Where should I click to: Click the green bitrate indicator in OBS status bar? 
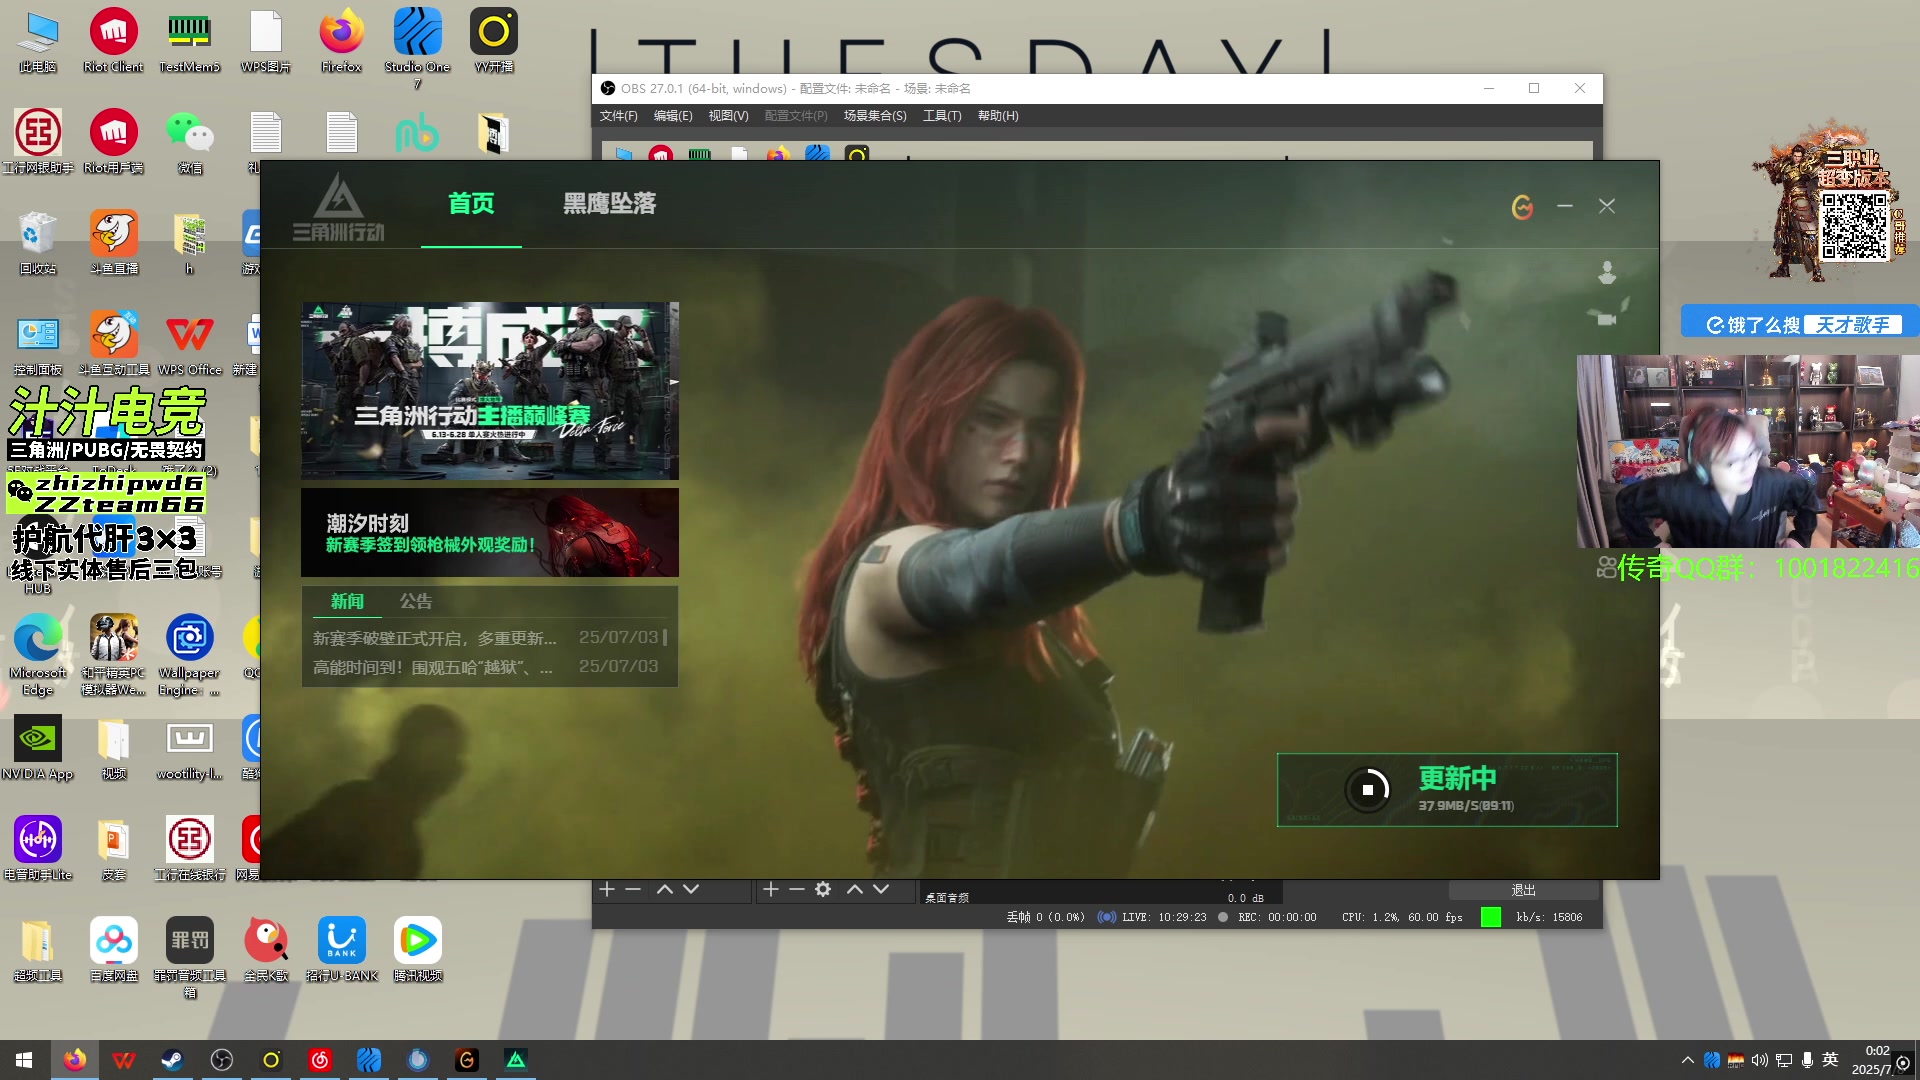(x=1490, y=917)
